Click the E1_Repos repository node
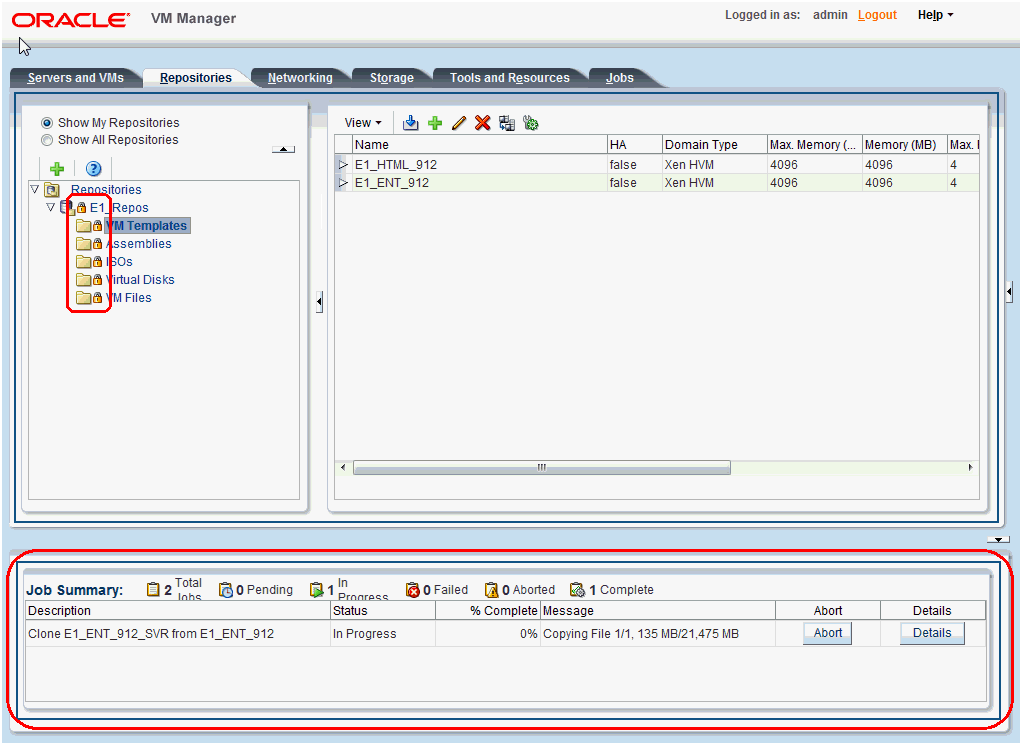1022x745 pixels. [119, 207]
